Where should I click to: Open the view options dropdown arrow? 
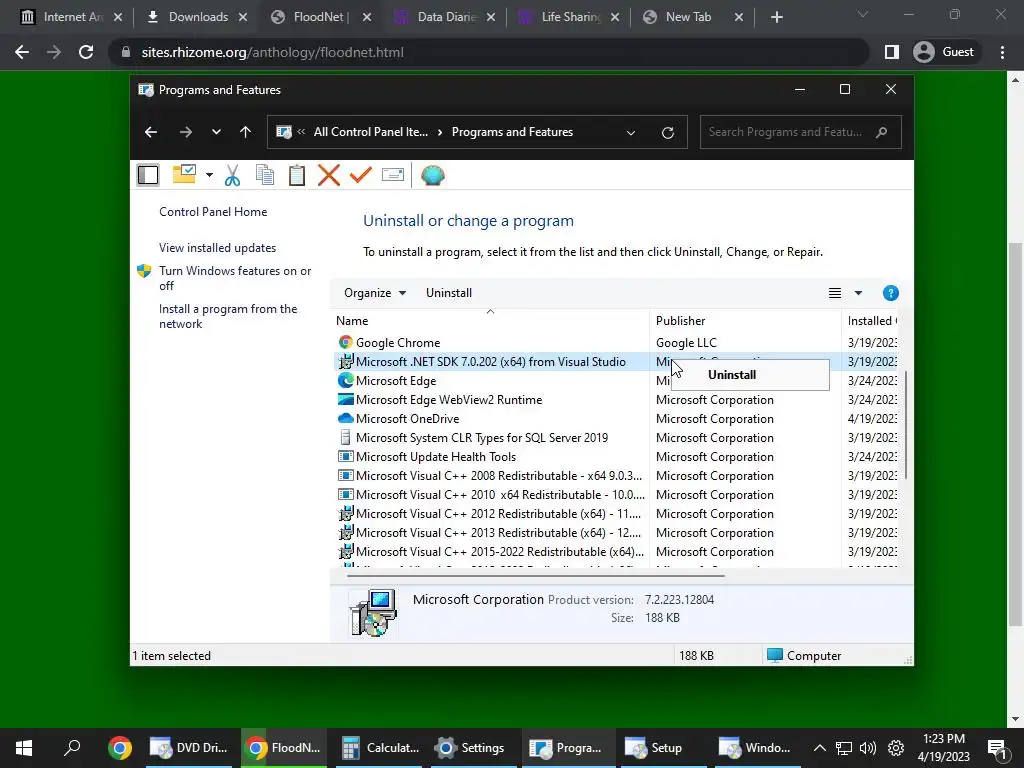click(858, 293)
